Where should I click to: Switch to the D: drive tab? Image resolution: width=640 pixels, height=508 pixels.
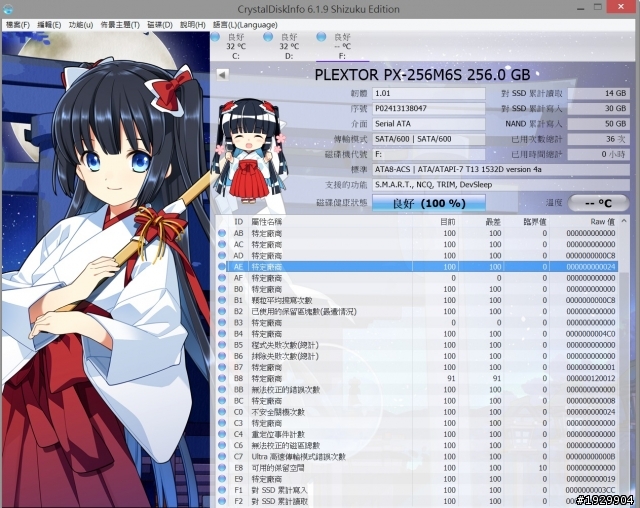click(x=289, y=46)
